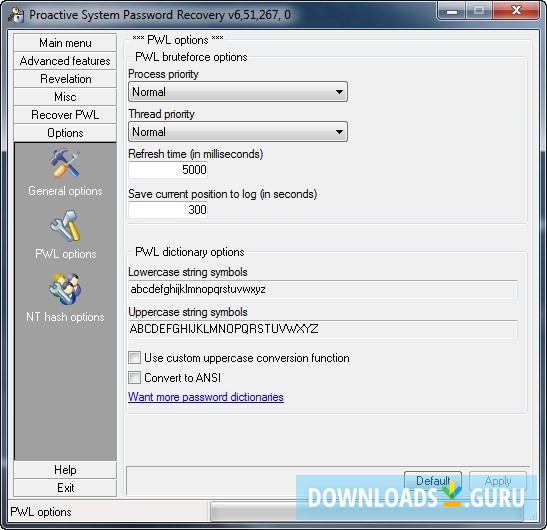547x530 pixels.
Task: Click the 'General options' label text
Action: [65, 191]
